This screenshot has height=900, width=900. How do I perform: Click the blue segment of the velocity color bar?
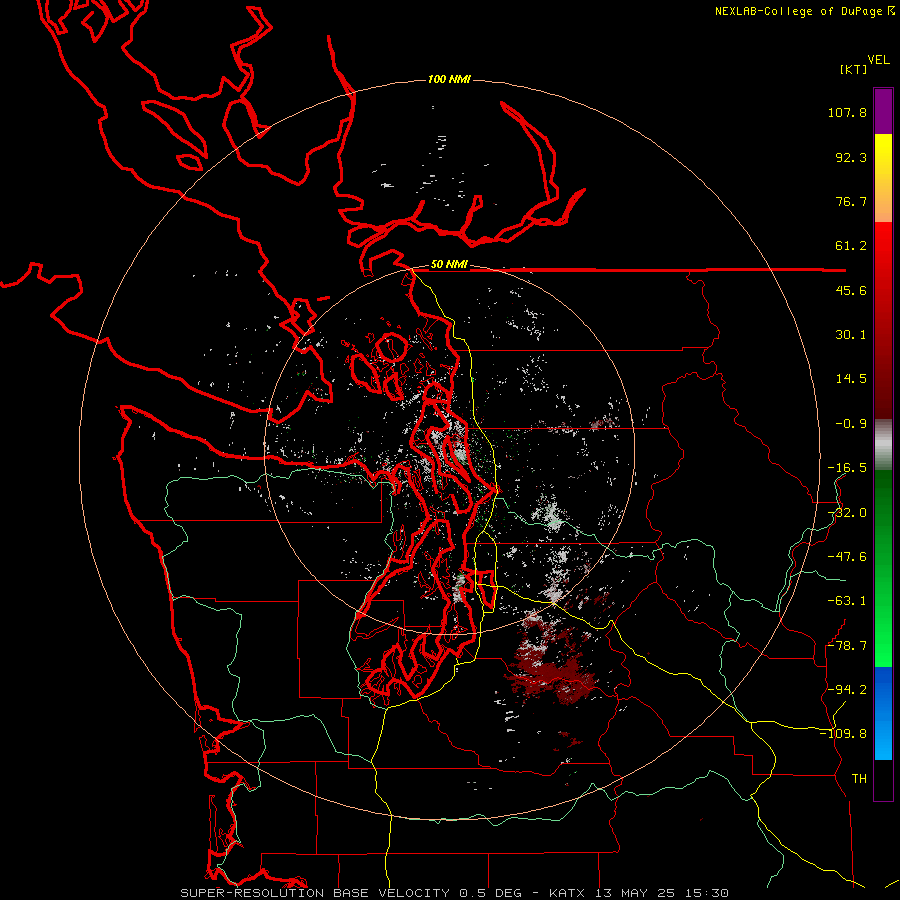(883, 713)
